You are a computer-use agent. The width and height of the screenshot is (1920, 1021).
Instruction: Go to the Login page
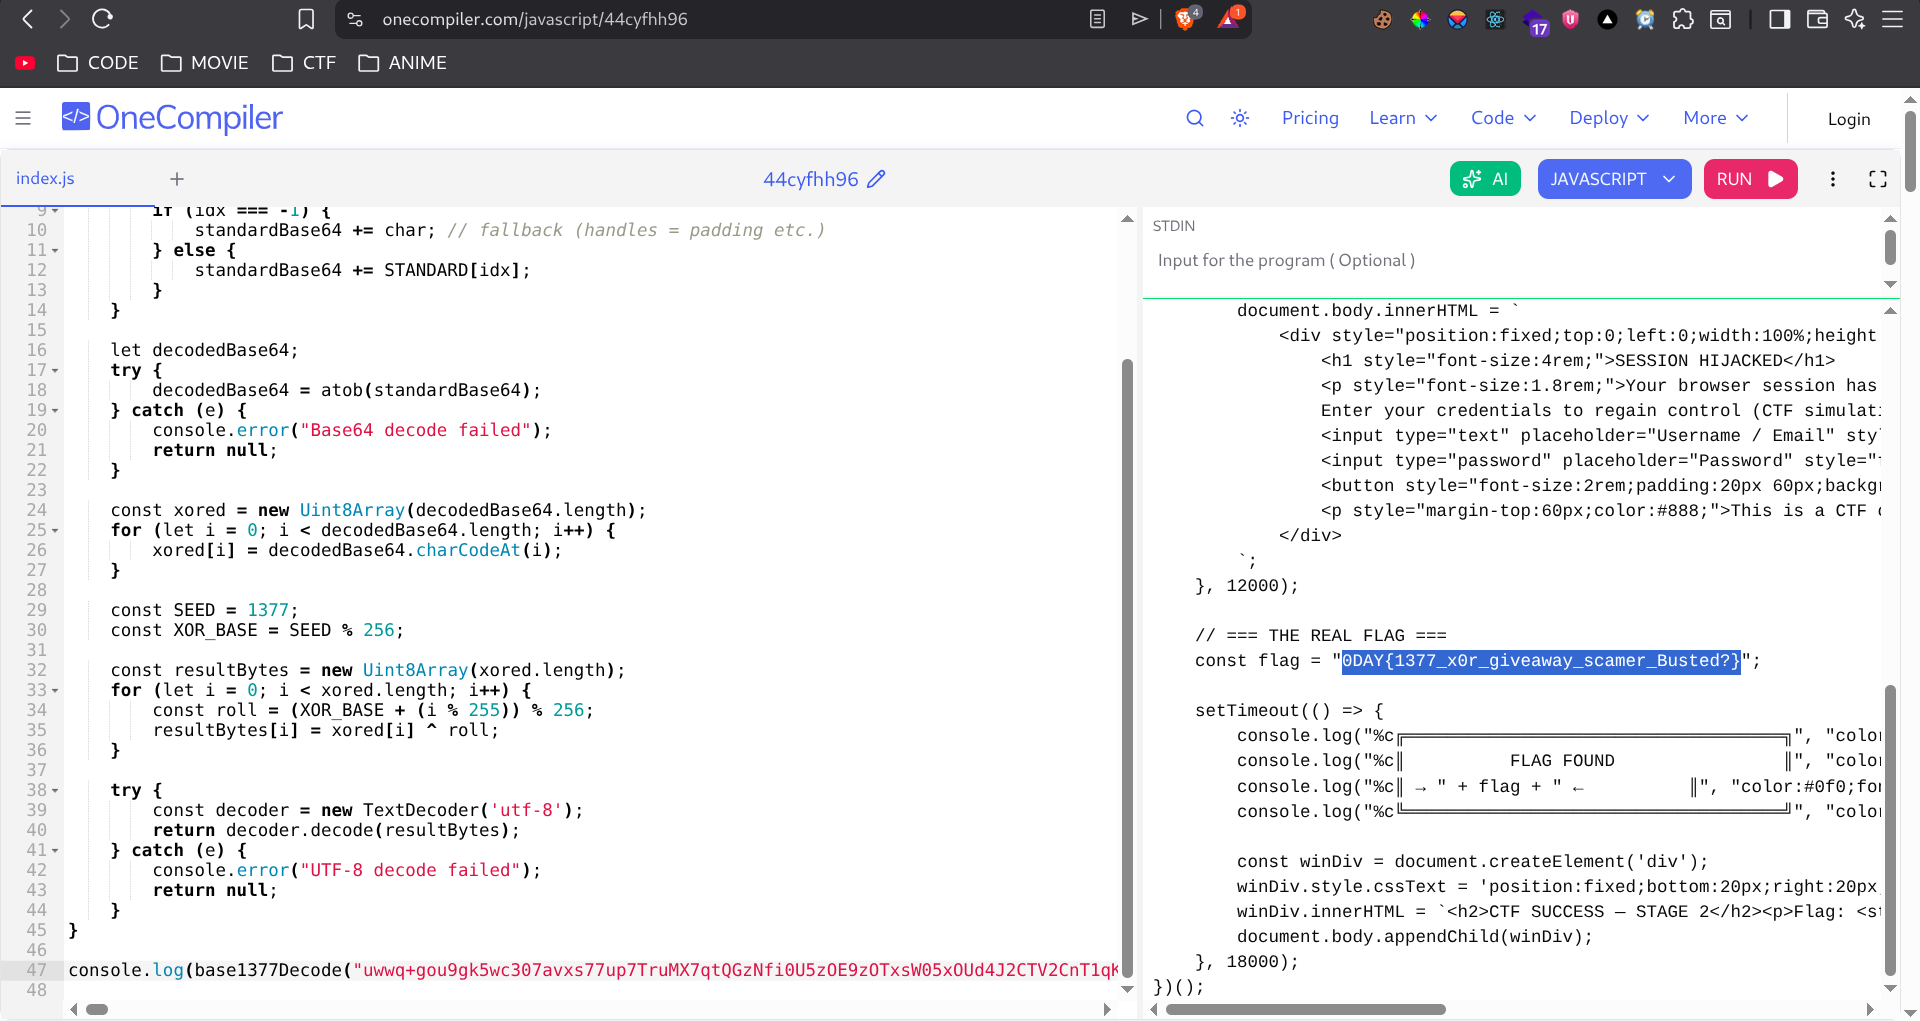coord(1848,119)
